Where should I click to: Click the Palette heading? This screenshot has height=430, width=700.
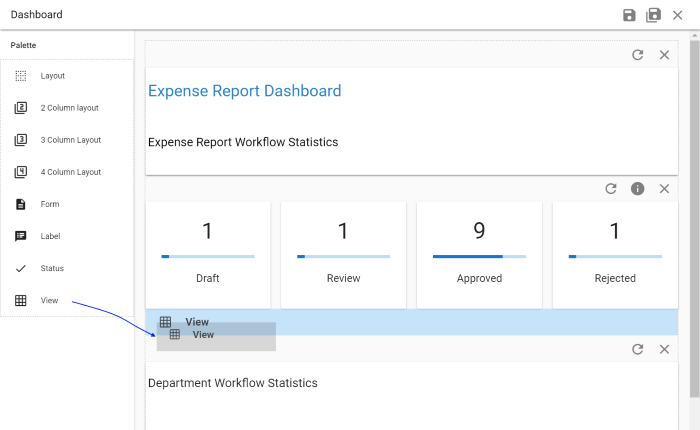pos(23,45)
